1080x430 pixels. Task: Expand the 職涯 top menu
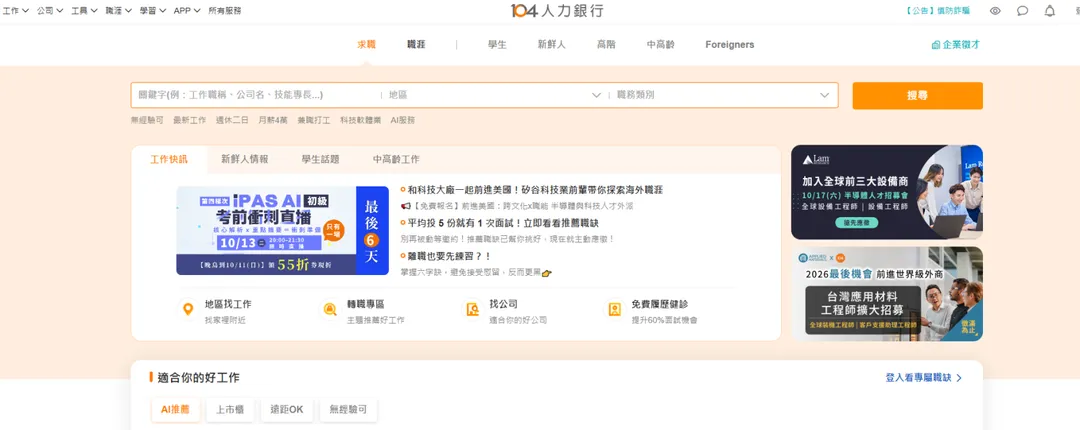(x=118, y=11)
